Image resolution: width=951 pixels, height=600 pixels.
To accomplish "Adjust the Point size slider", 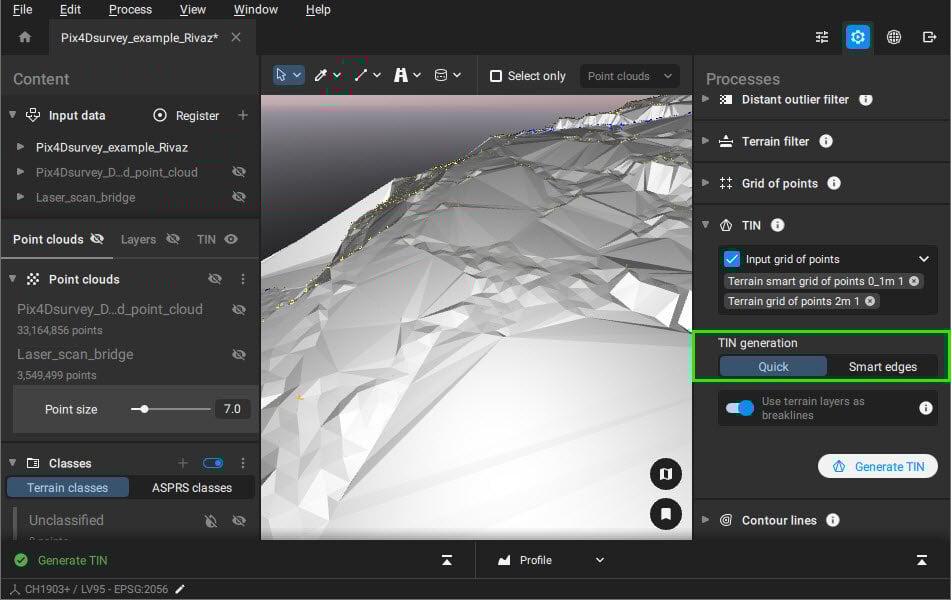I will pyautogui.click(x=146, y=409).
